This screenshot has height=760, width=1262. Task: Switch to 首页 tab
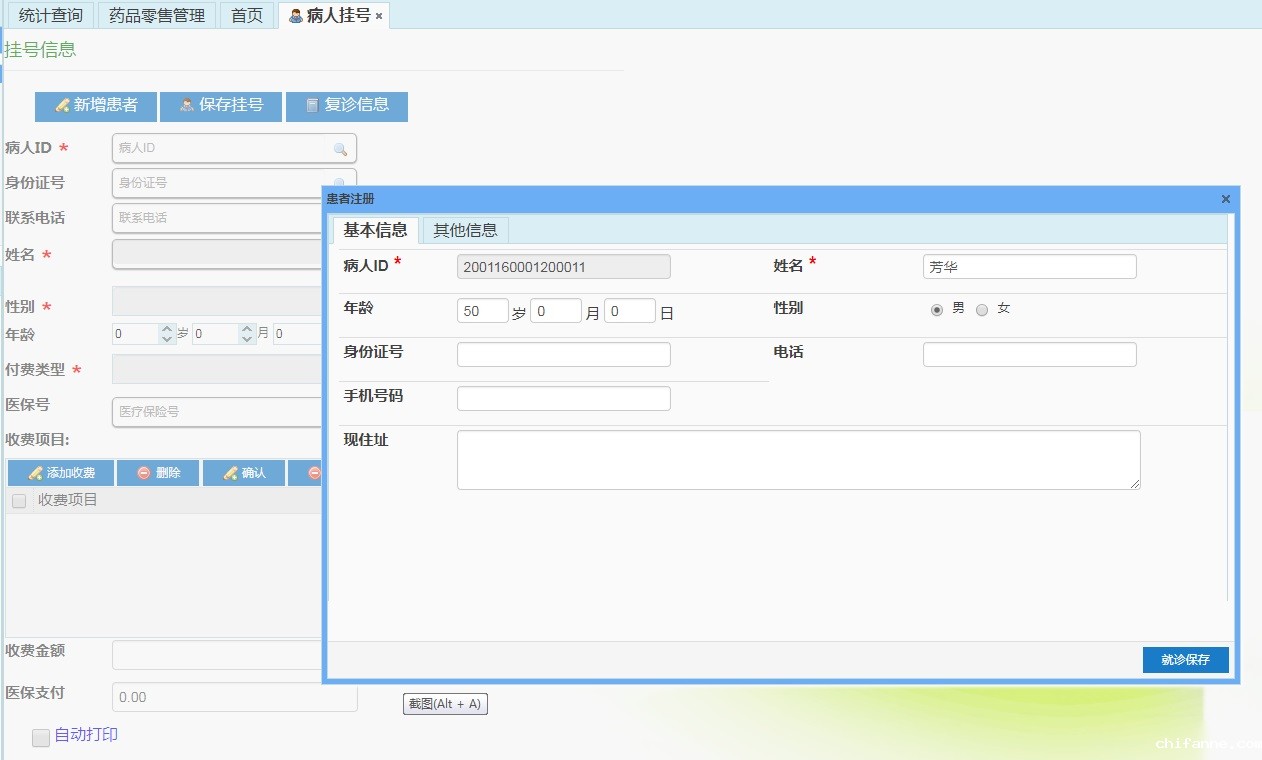247,15
